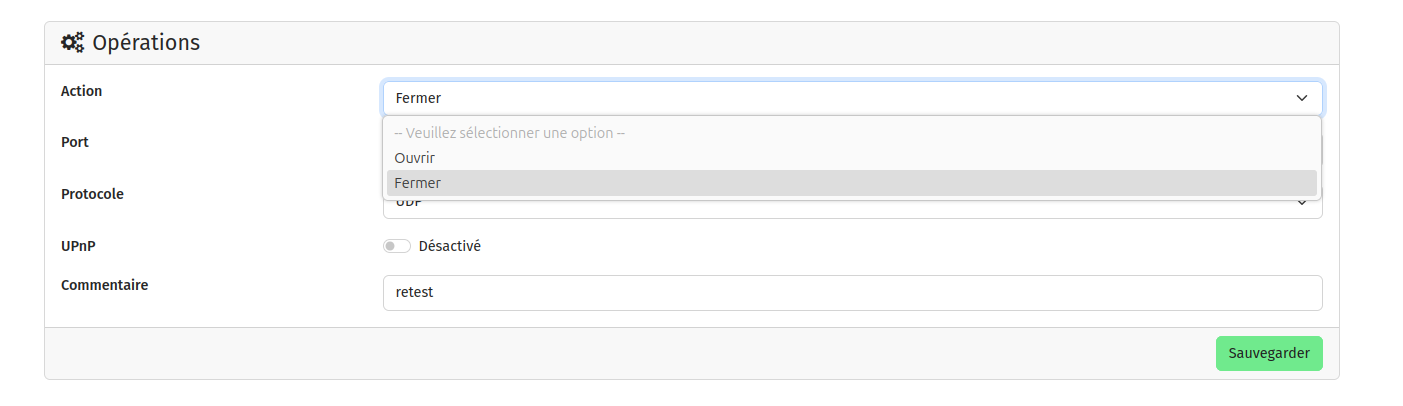Image resolution: width=1403 pixels, height=406 pixels.
Task: Click the Commentaire field label
Action: pyautogui.click(x=104, y=285)
